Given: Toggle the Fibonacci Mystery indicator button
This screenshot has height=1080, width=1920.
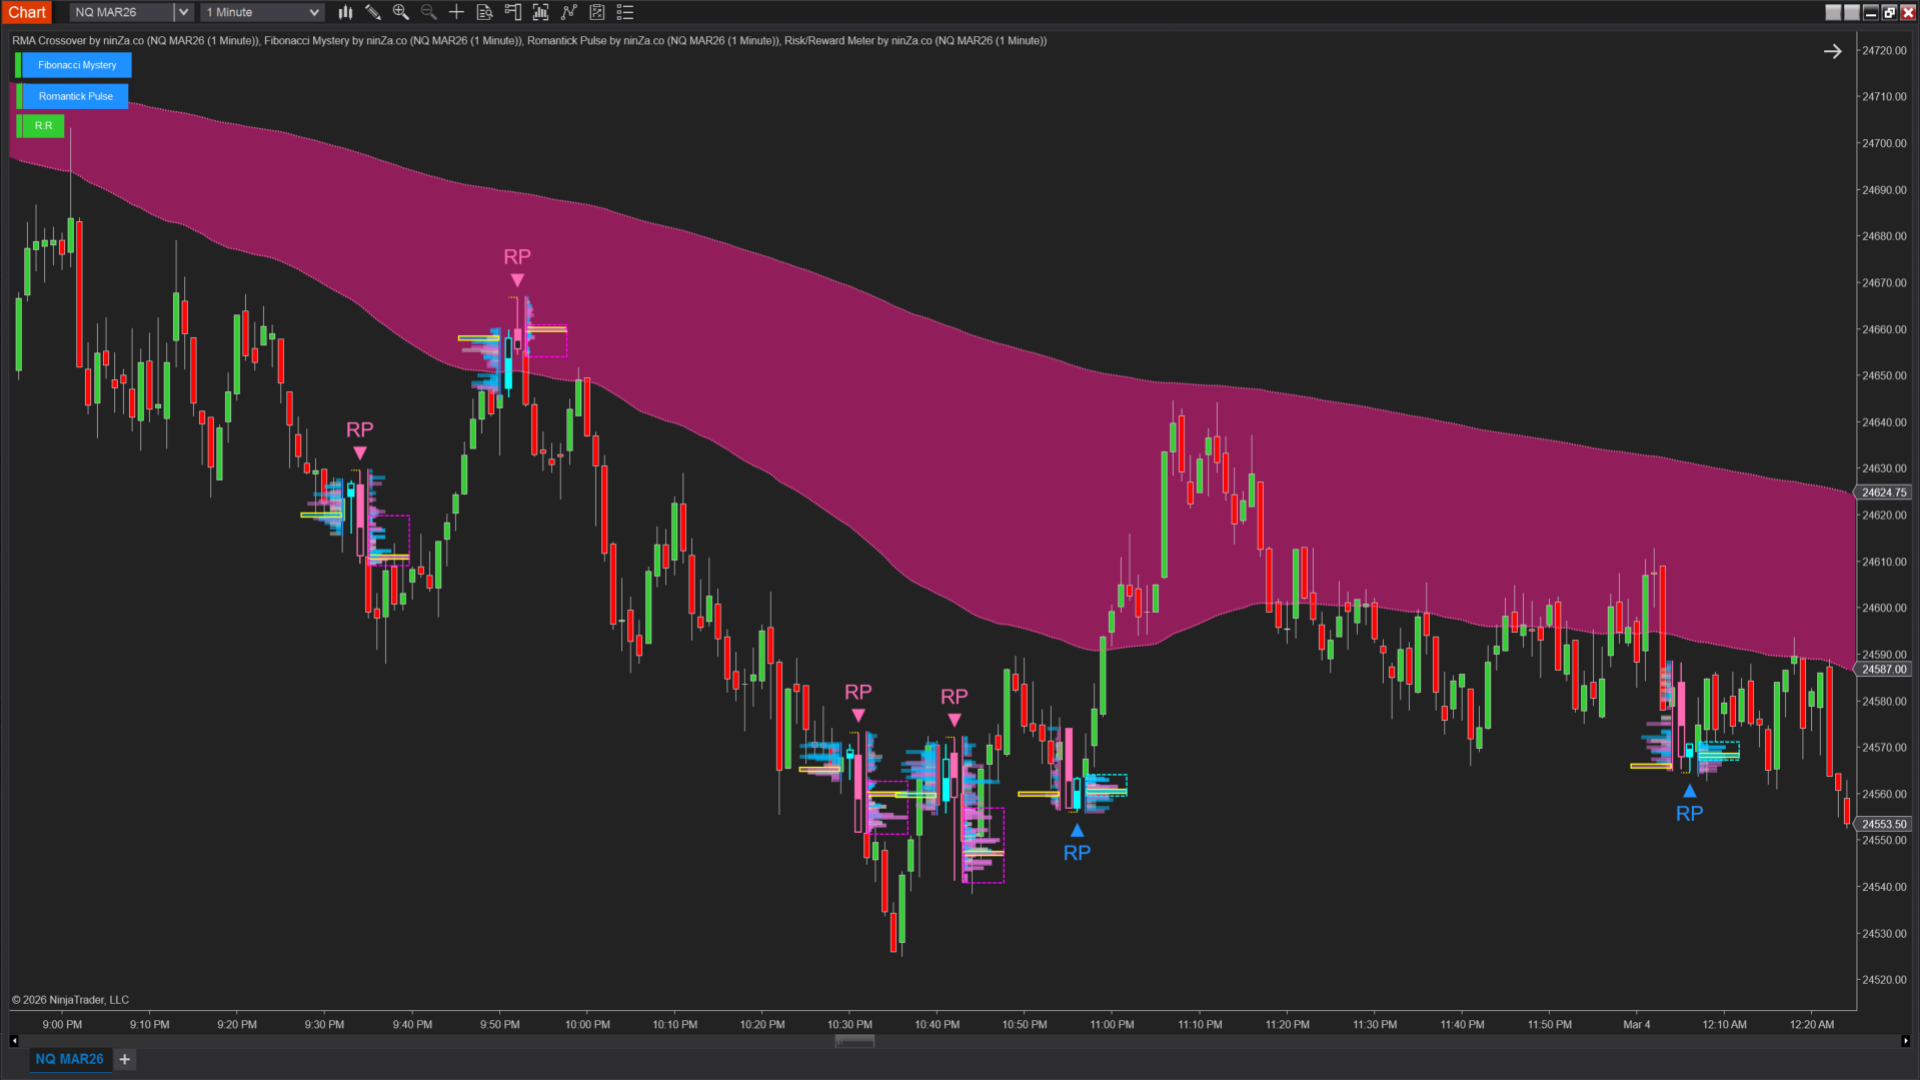Looking at the screenshot, I should tap(77, 65).
